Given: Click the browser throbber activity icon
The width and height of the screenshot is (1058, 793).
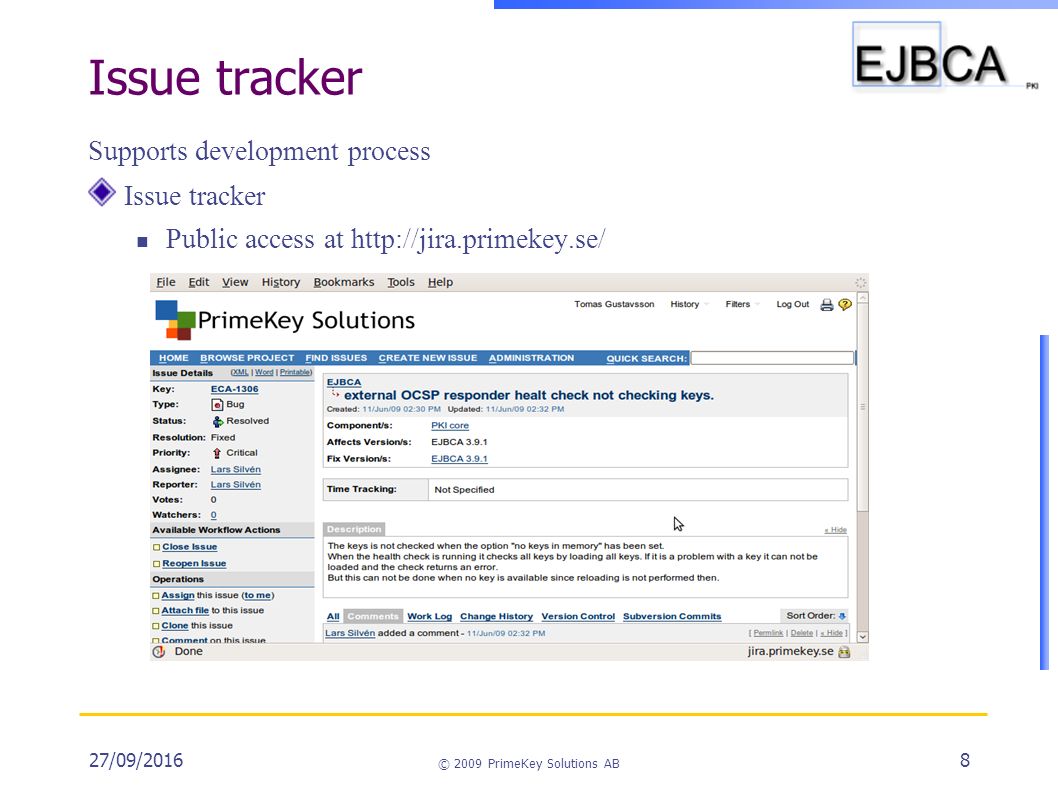Looking at the screenshot, I should click(860, 283).
